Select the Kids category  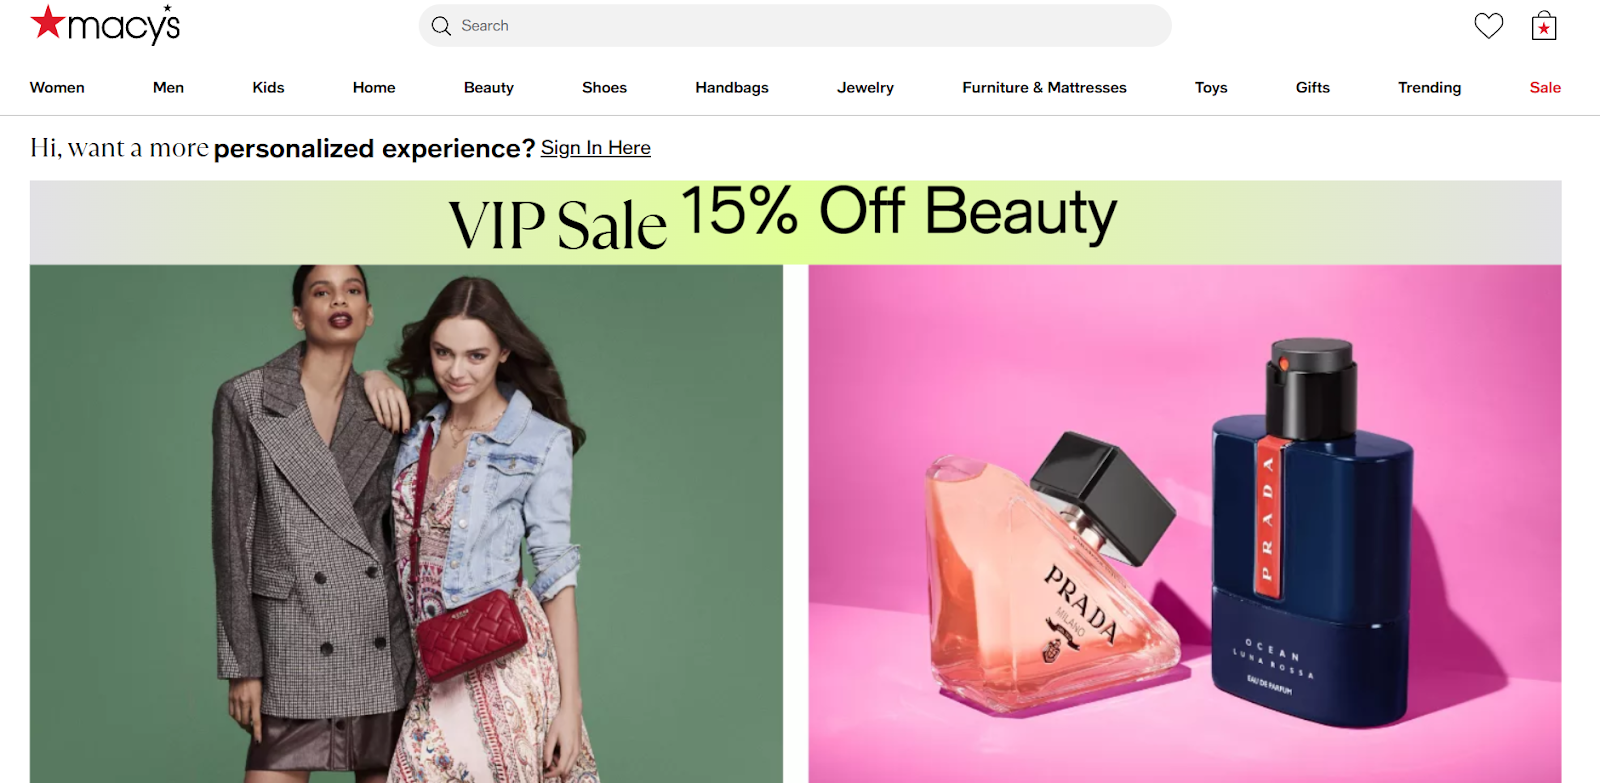point(268,88)
